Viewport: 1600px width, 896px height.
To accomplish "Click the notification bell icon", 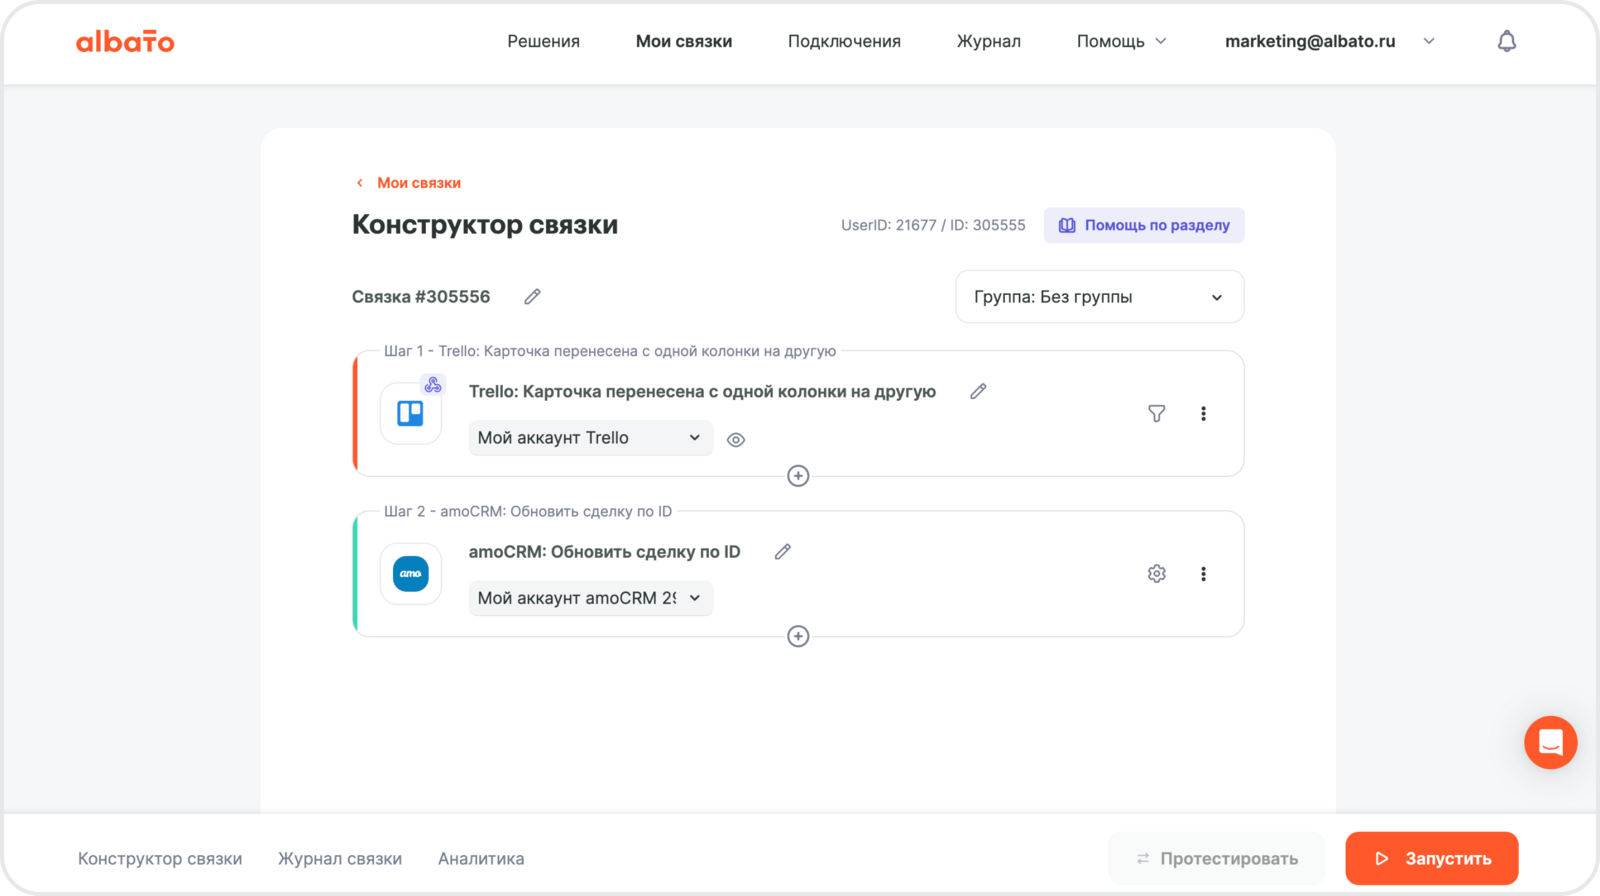I will click(x=1506, y=41).
